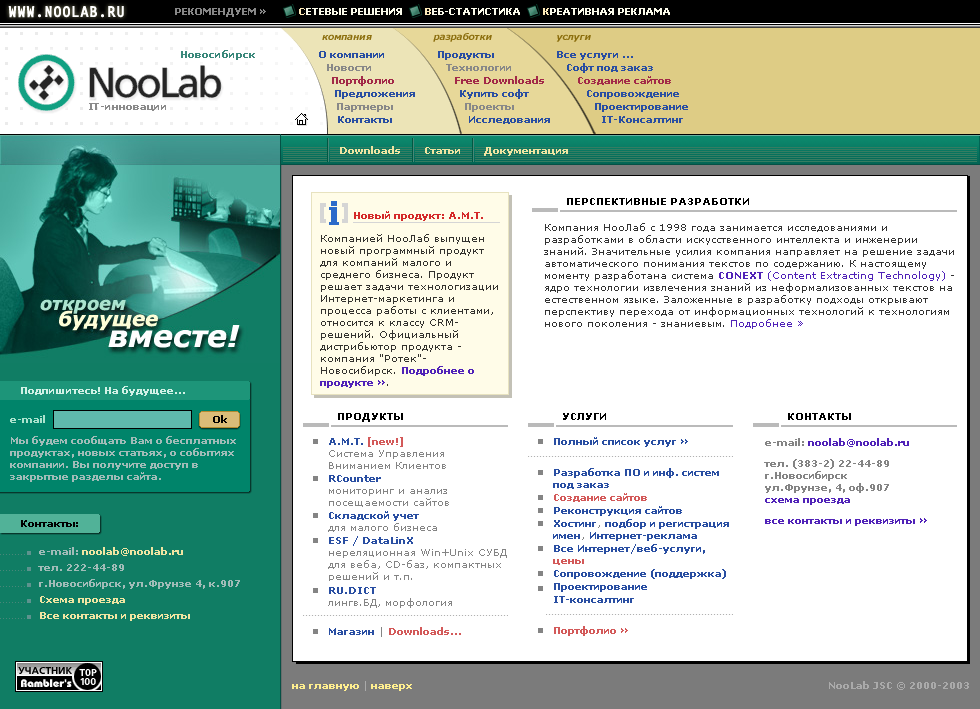Open the Все Интернет/веб-услуги link
Image resolution: width=980 pixels, height=709 pixels.
tap(629, 548)
